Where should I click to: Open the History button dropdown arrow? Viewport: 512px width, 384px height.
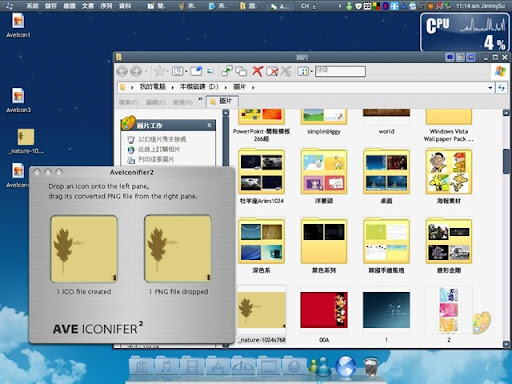click(x=186, y=71)
